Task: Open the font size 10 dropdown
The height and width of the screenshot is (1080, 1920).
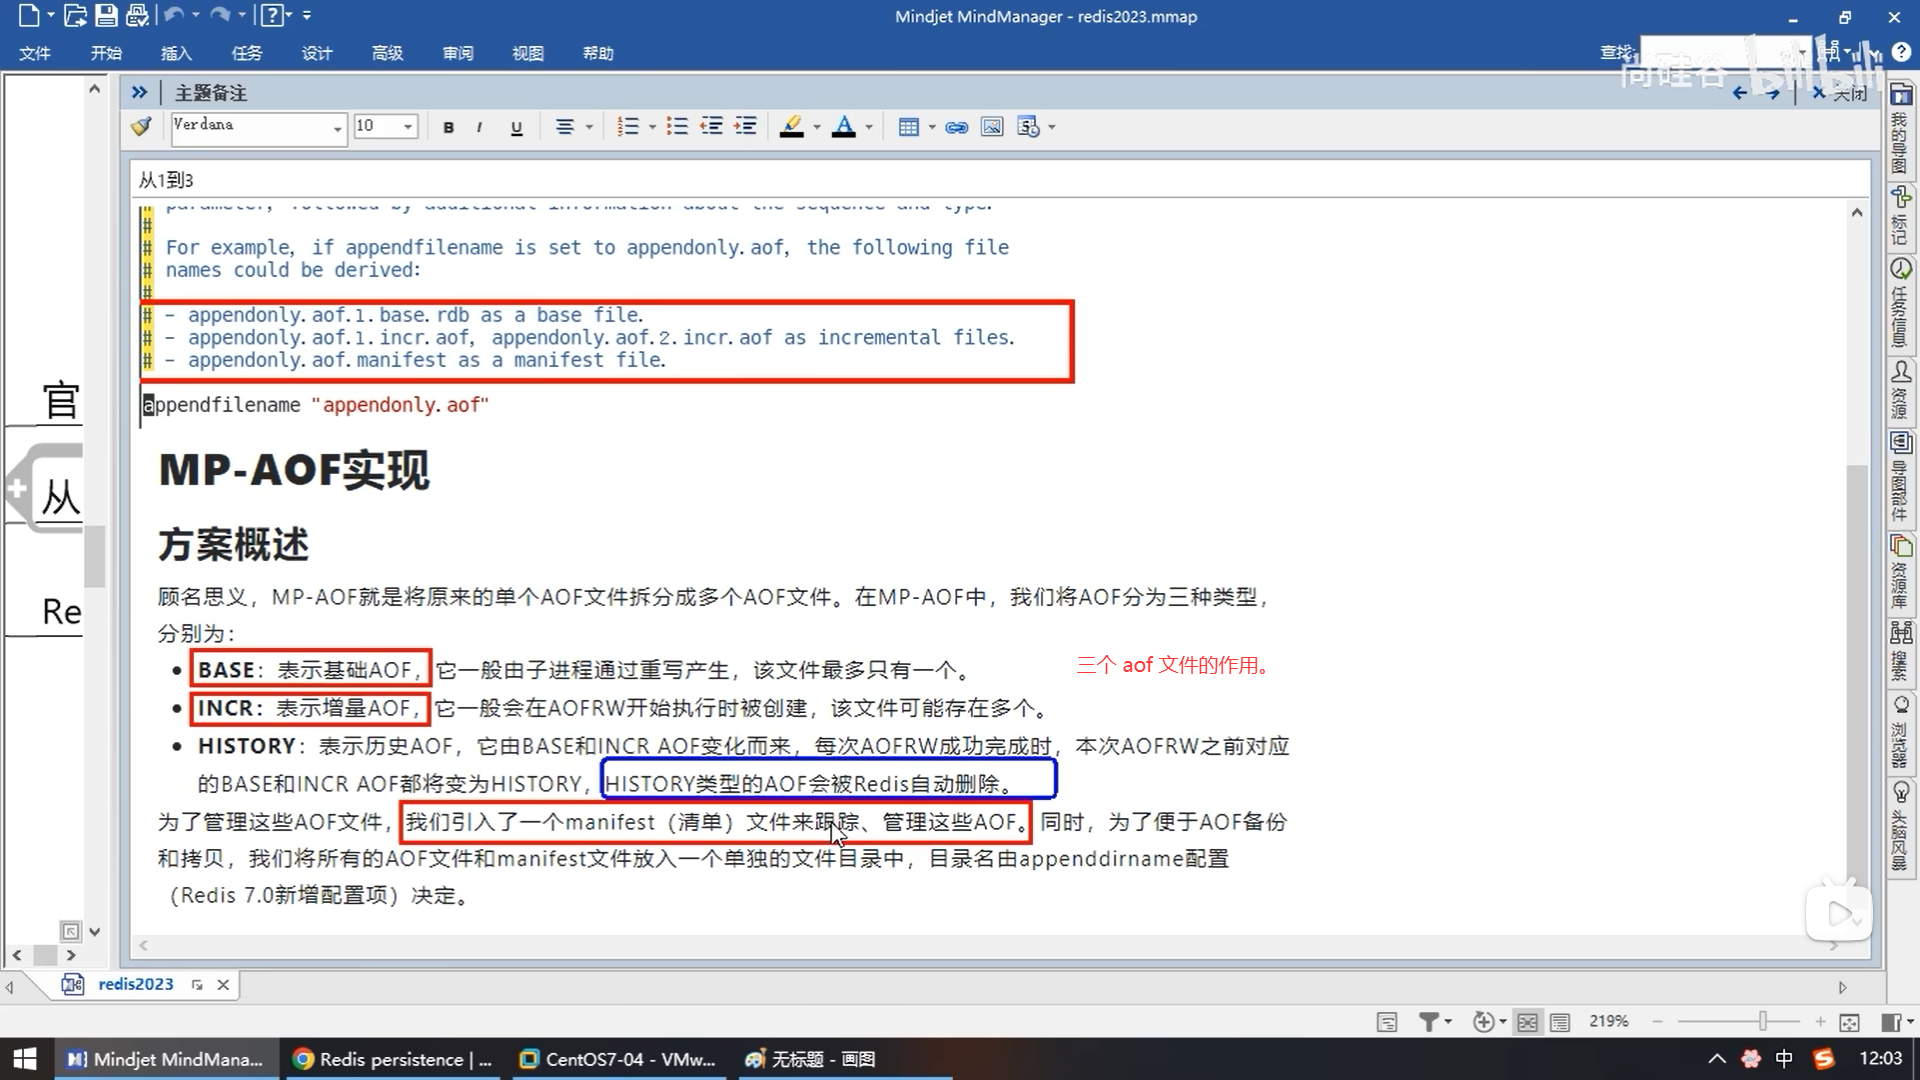Action: pos(407,127)
